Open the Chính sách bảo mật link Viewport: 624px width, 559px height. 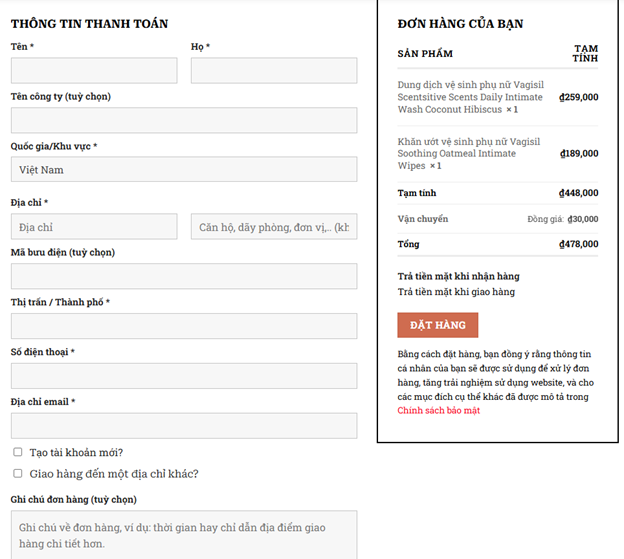point(438,411)
